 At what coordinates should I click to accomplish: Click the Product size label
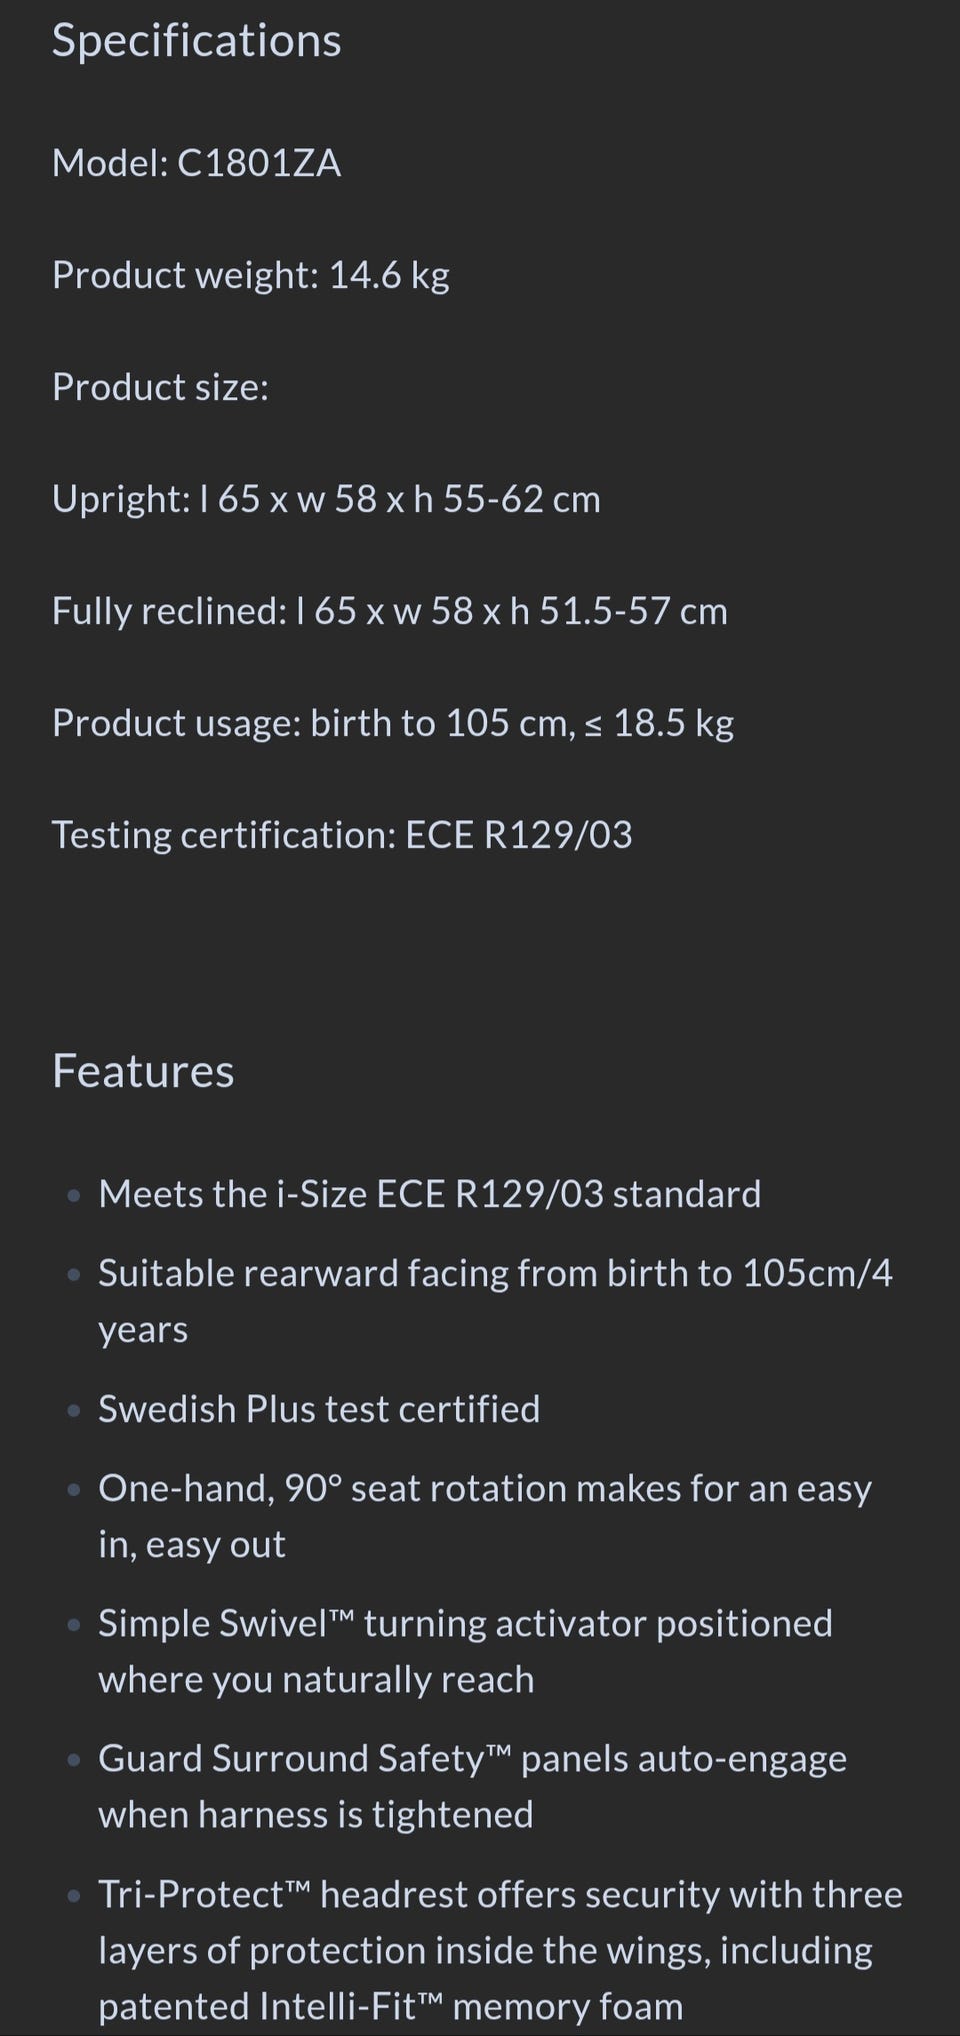point(160,387)
